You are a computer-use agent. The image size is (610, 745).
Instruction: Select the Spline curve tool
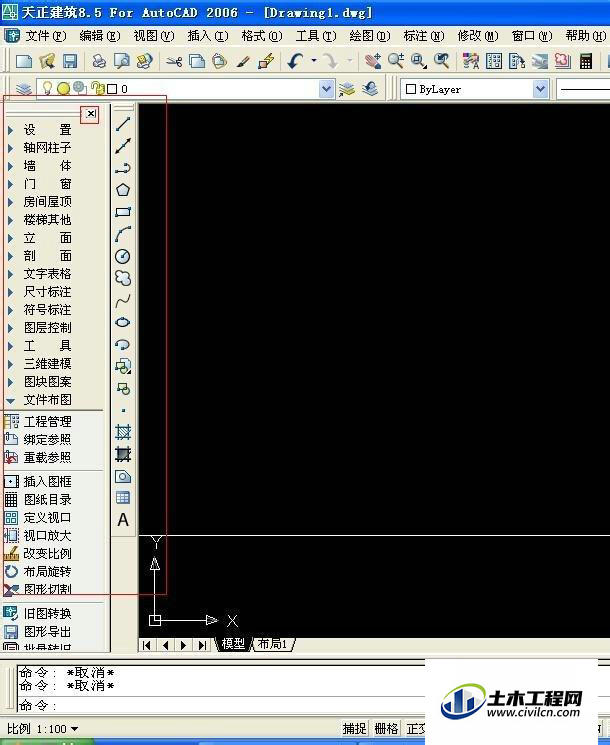[x=123, y=300]
